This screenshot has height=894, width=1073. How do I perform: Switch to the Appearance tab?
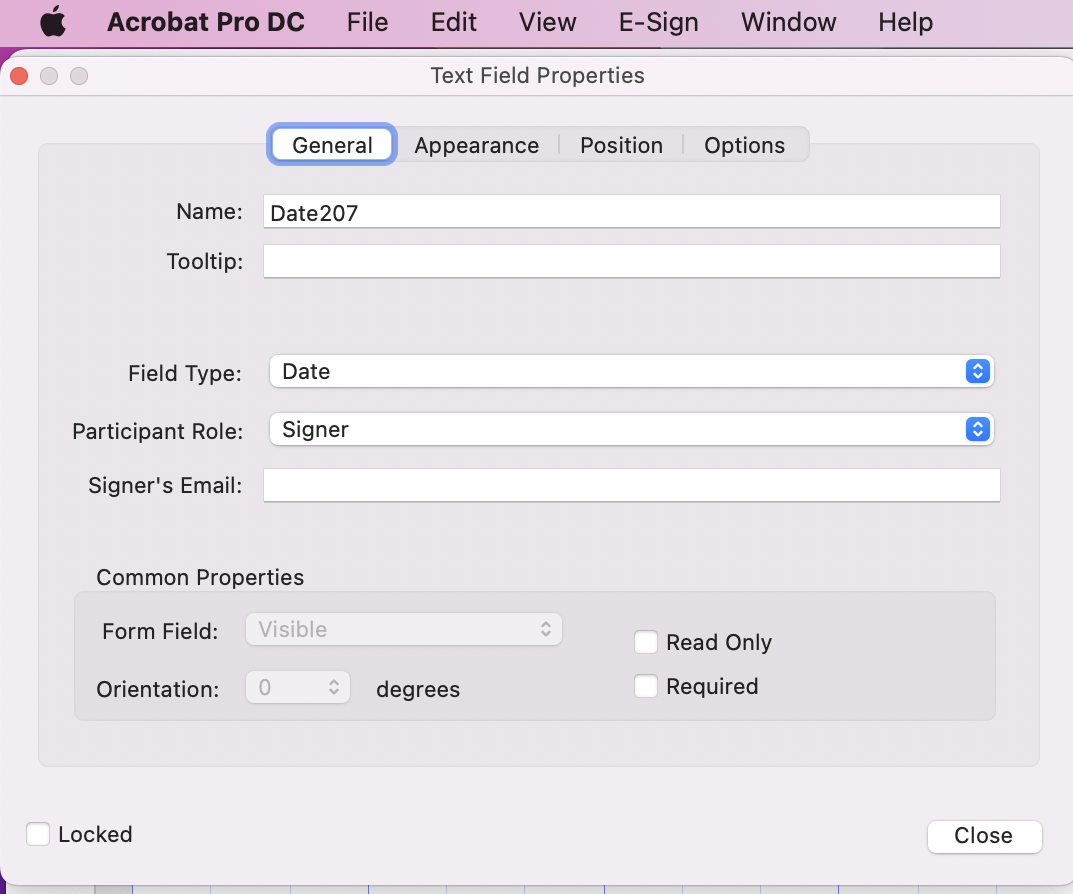[477, 145]
